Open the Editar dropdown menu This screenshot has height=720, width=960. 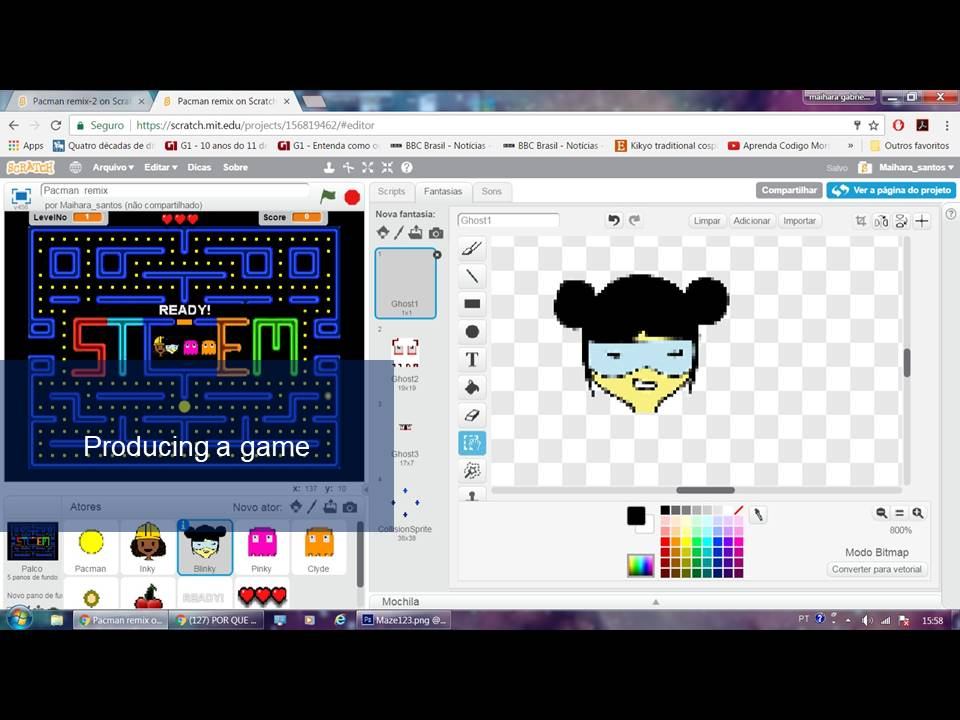pyautogui.click(x=160, y=167)
